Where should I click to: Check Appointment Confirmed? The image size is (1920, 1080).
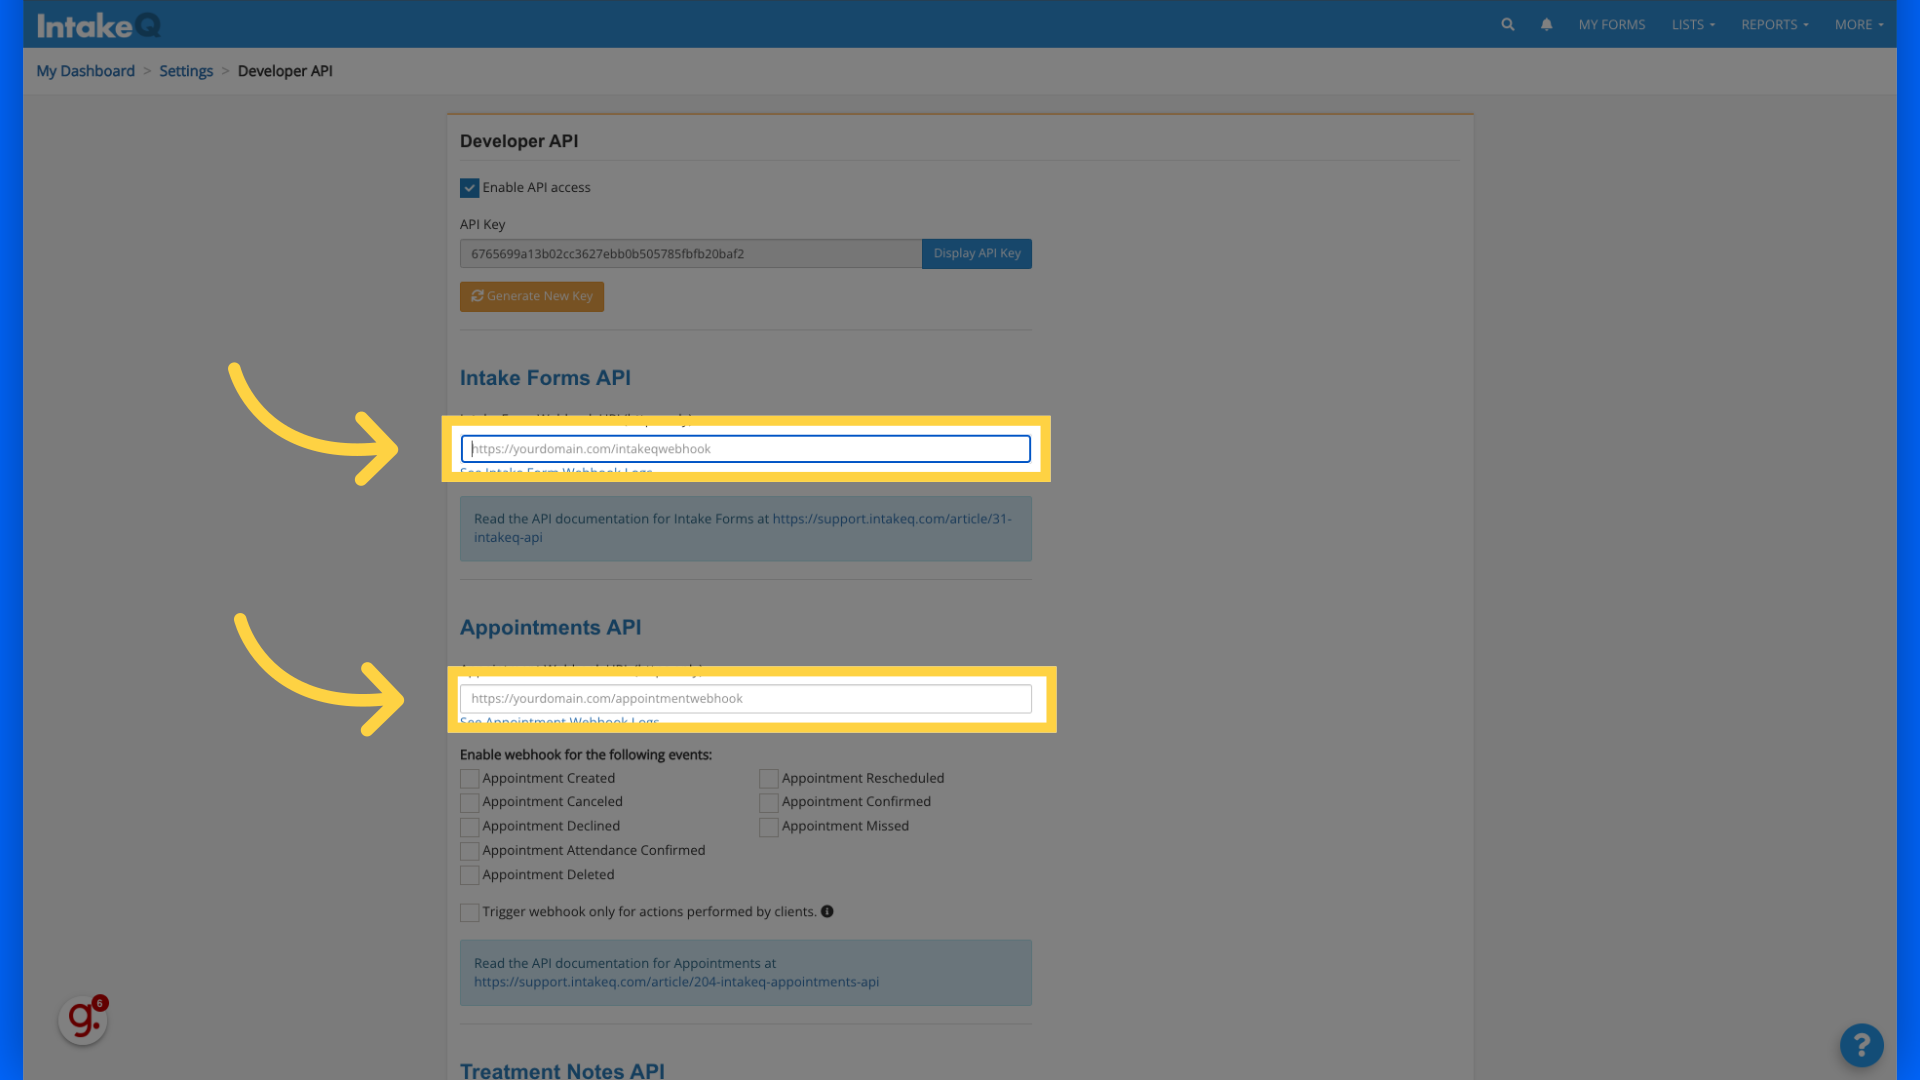pos(768,803)
